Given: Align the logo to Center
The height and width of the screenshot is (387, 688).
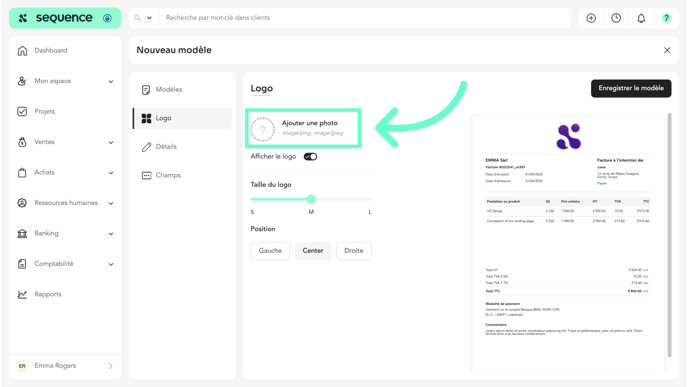Looking at the screenshot, I should pos(313,251).
